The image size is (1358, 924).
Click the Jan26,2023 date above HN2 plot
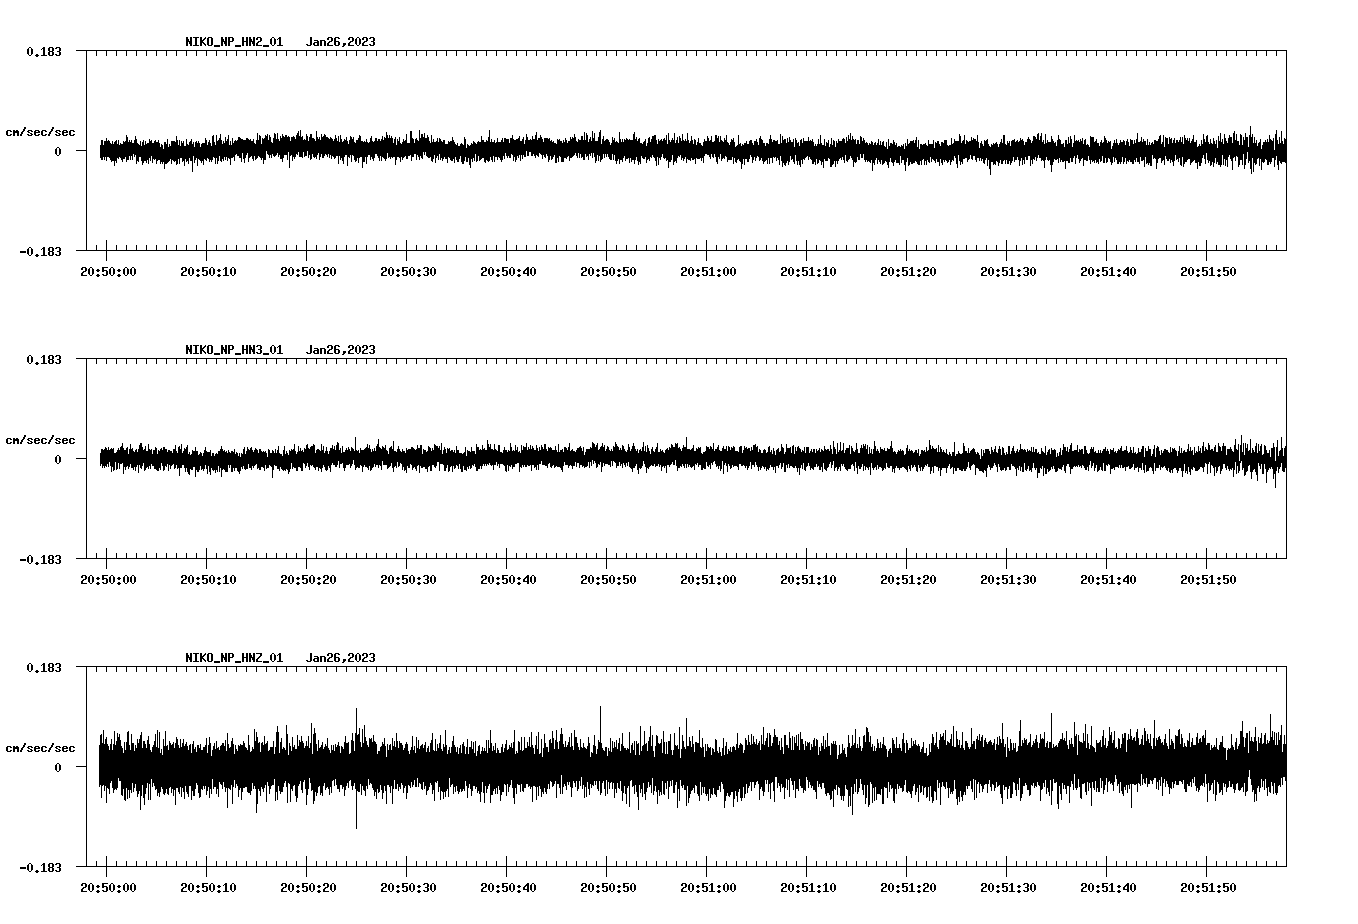tap(341, 42)
